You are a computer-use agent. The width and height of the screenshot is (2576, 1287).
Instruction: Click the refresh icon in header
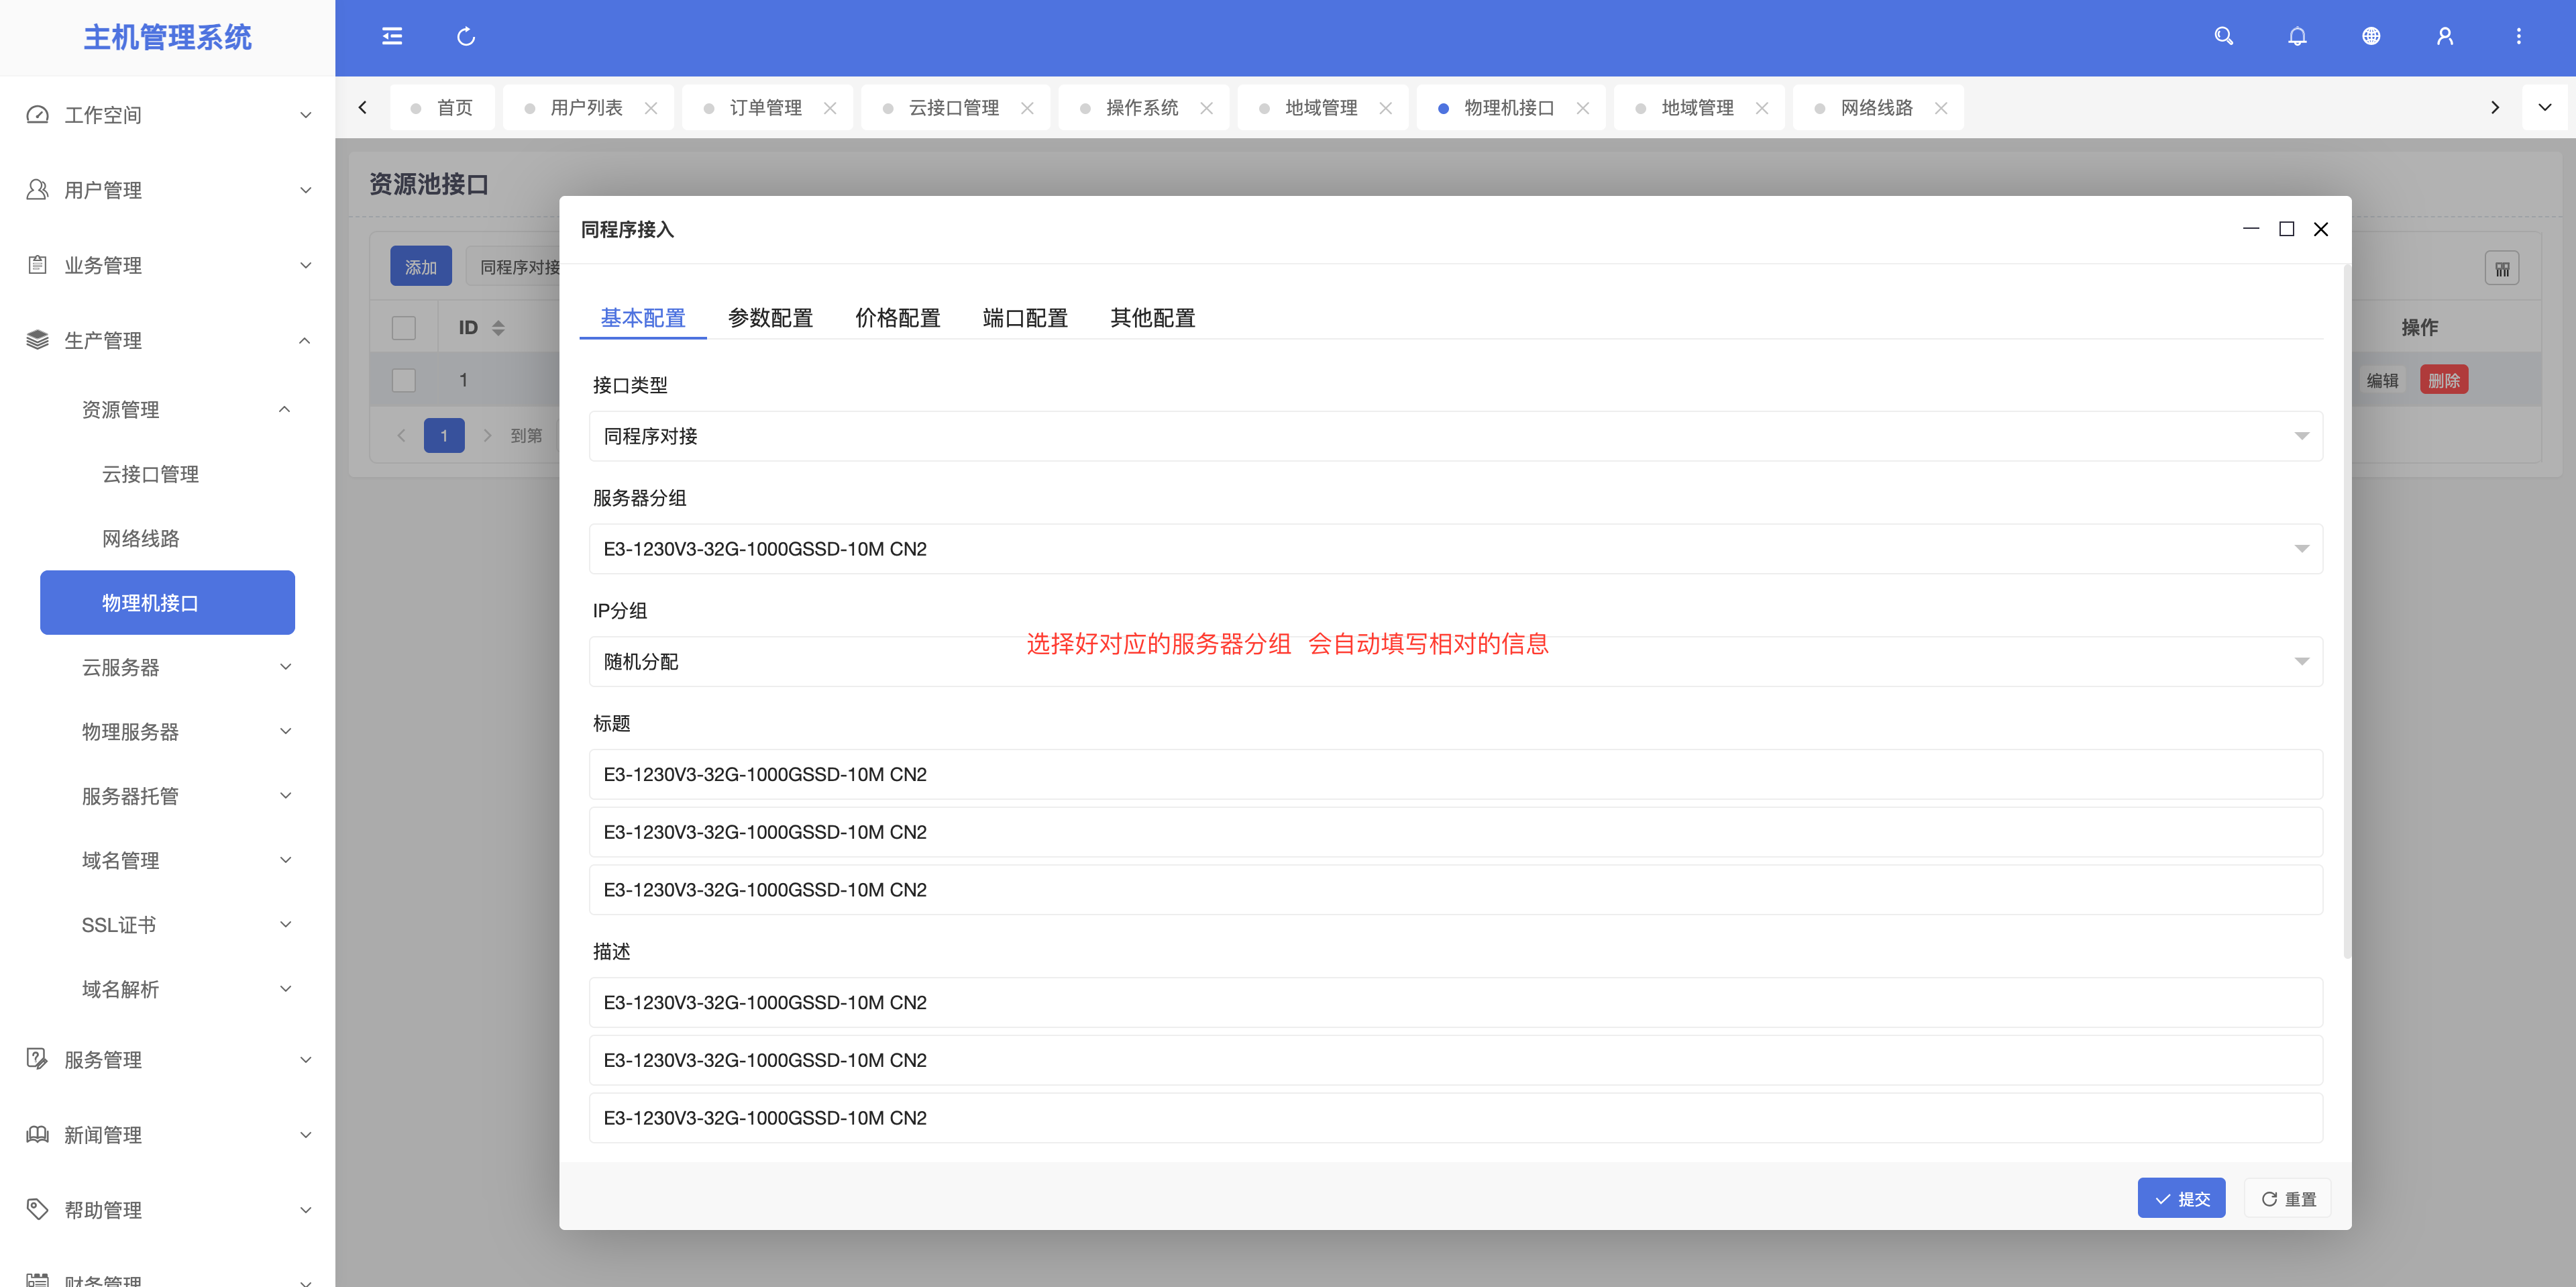click(x=466, y=37)
